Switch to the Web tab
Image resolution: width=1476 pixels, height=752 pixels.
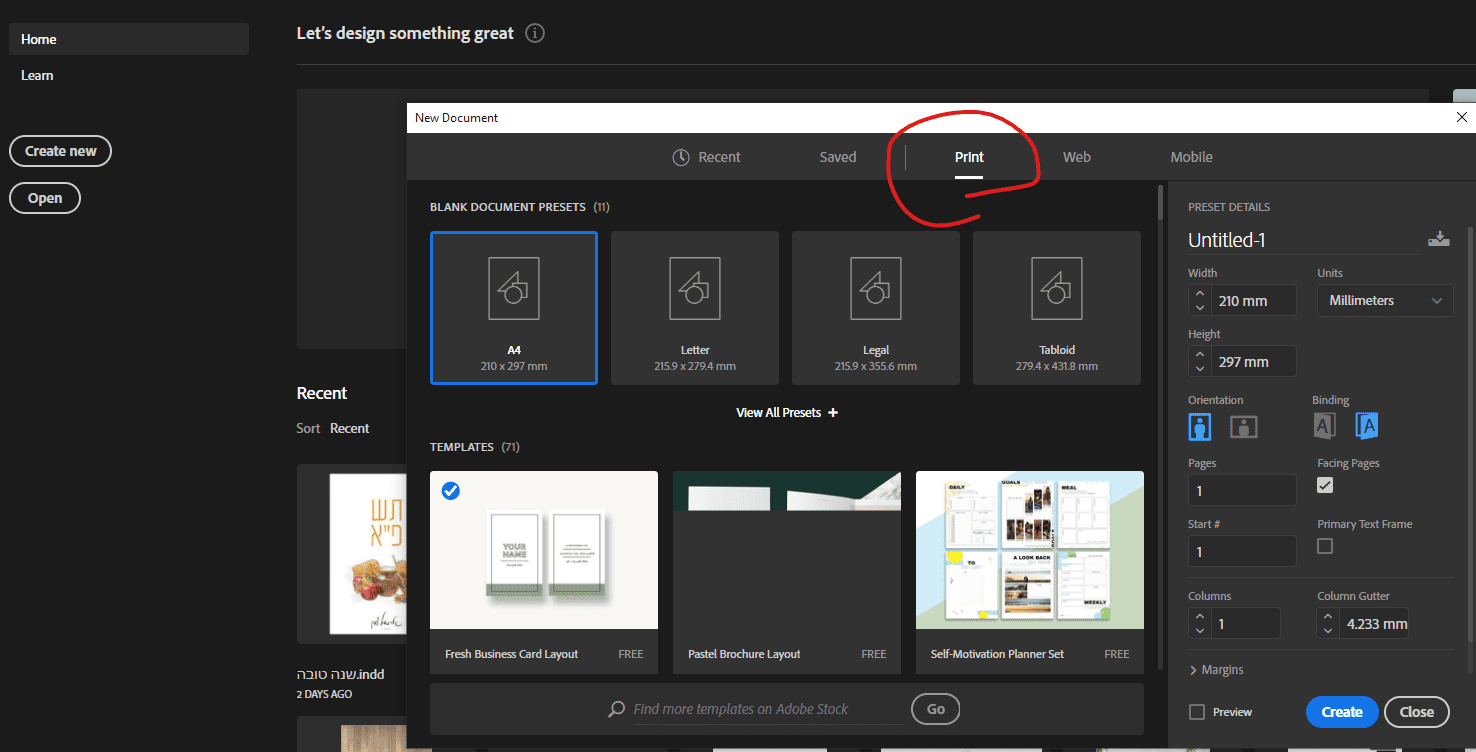(1077, 157)
